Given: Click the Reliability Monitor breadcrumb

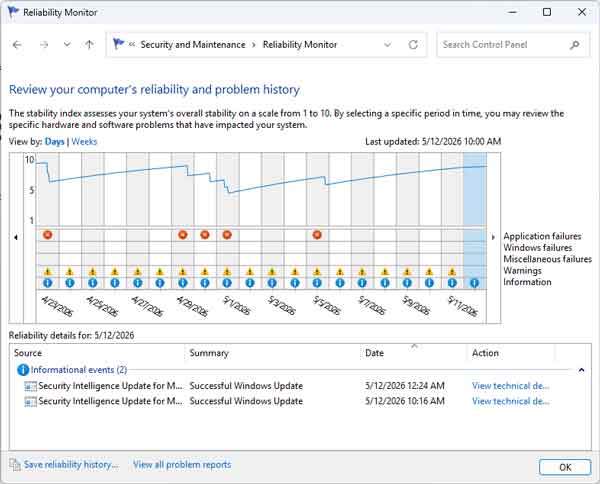Looking at the screenshot, I should (x=300, y=45).
